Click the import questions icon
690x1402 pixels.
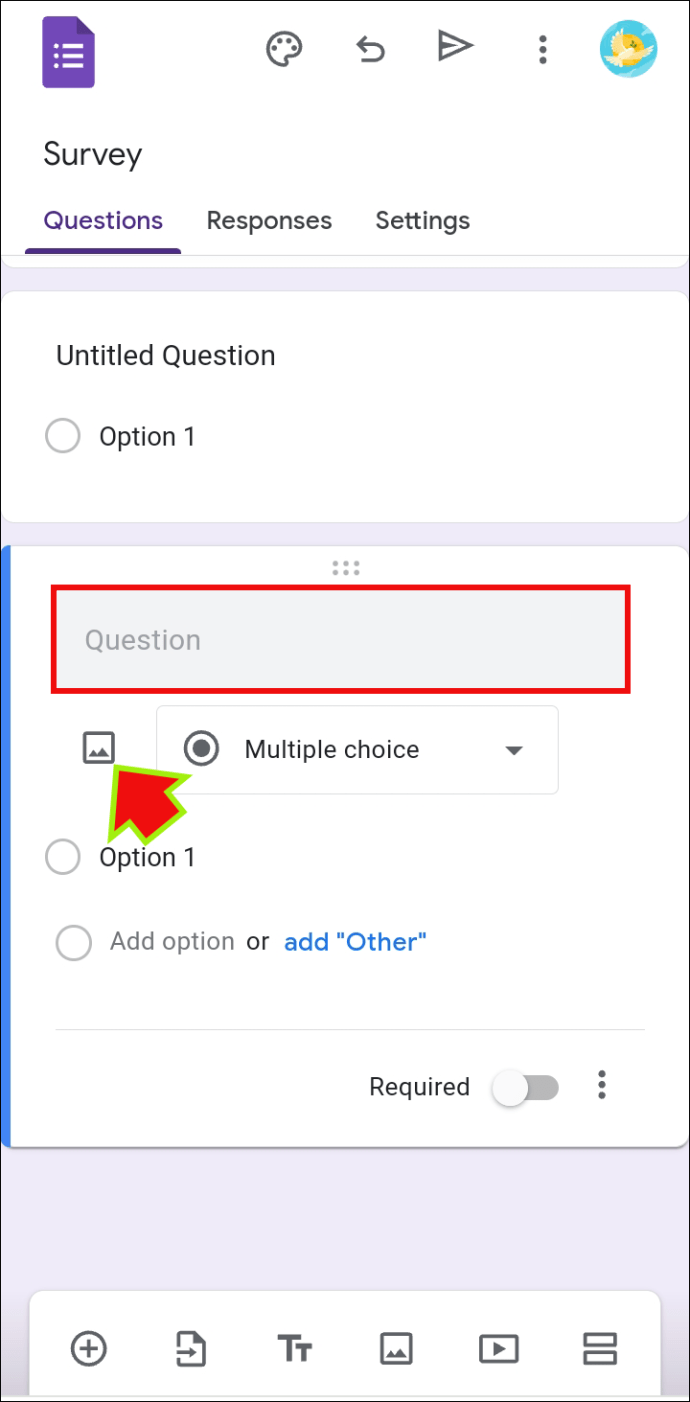tap(191, 1349)
